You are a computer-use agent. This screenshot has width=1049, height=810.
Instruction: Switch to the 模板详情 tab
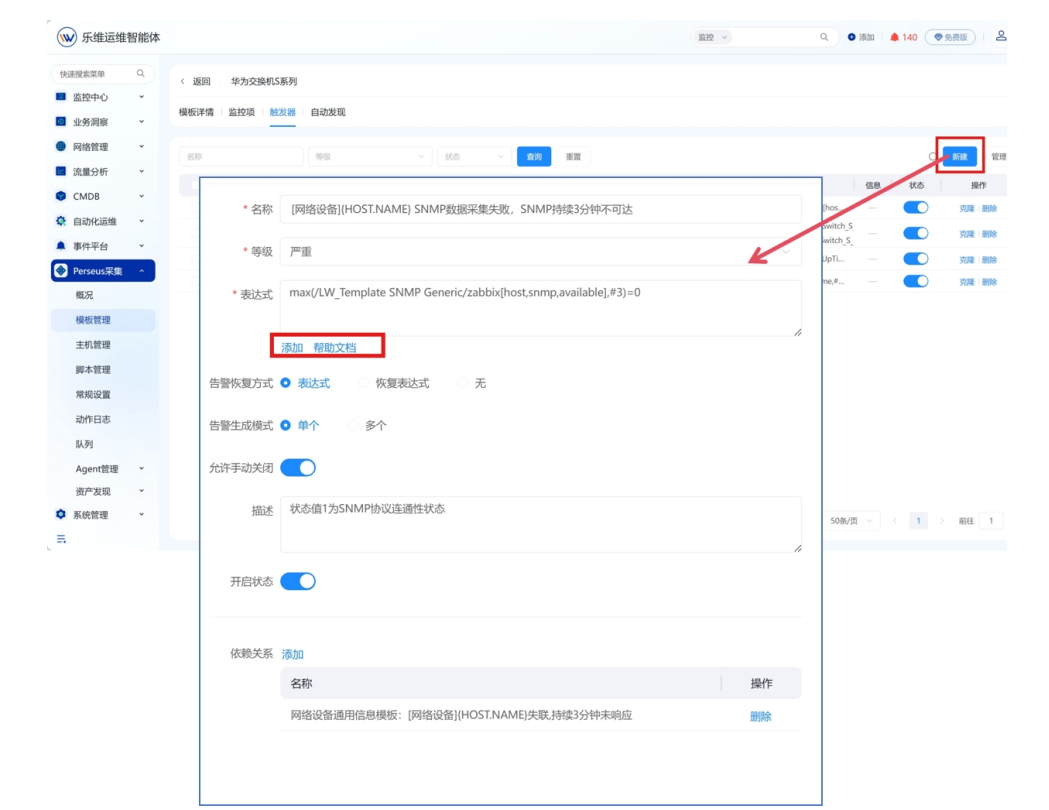[196, 112]
